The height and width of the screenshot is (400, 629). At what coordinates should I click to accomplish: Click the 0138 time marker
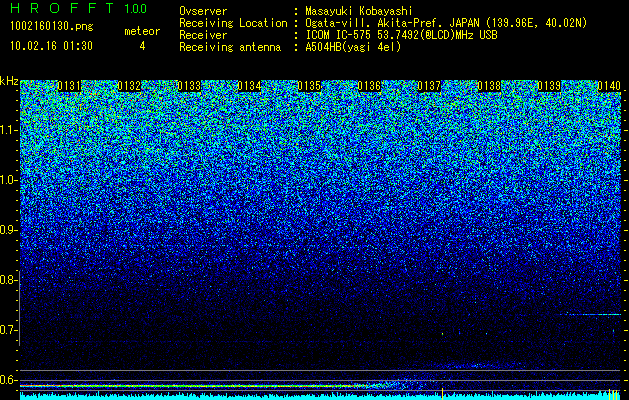[489, 86]
